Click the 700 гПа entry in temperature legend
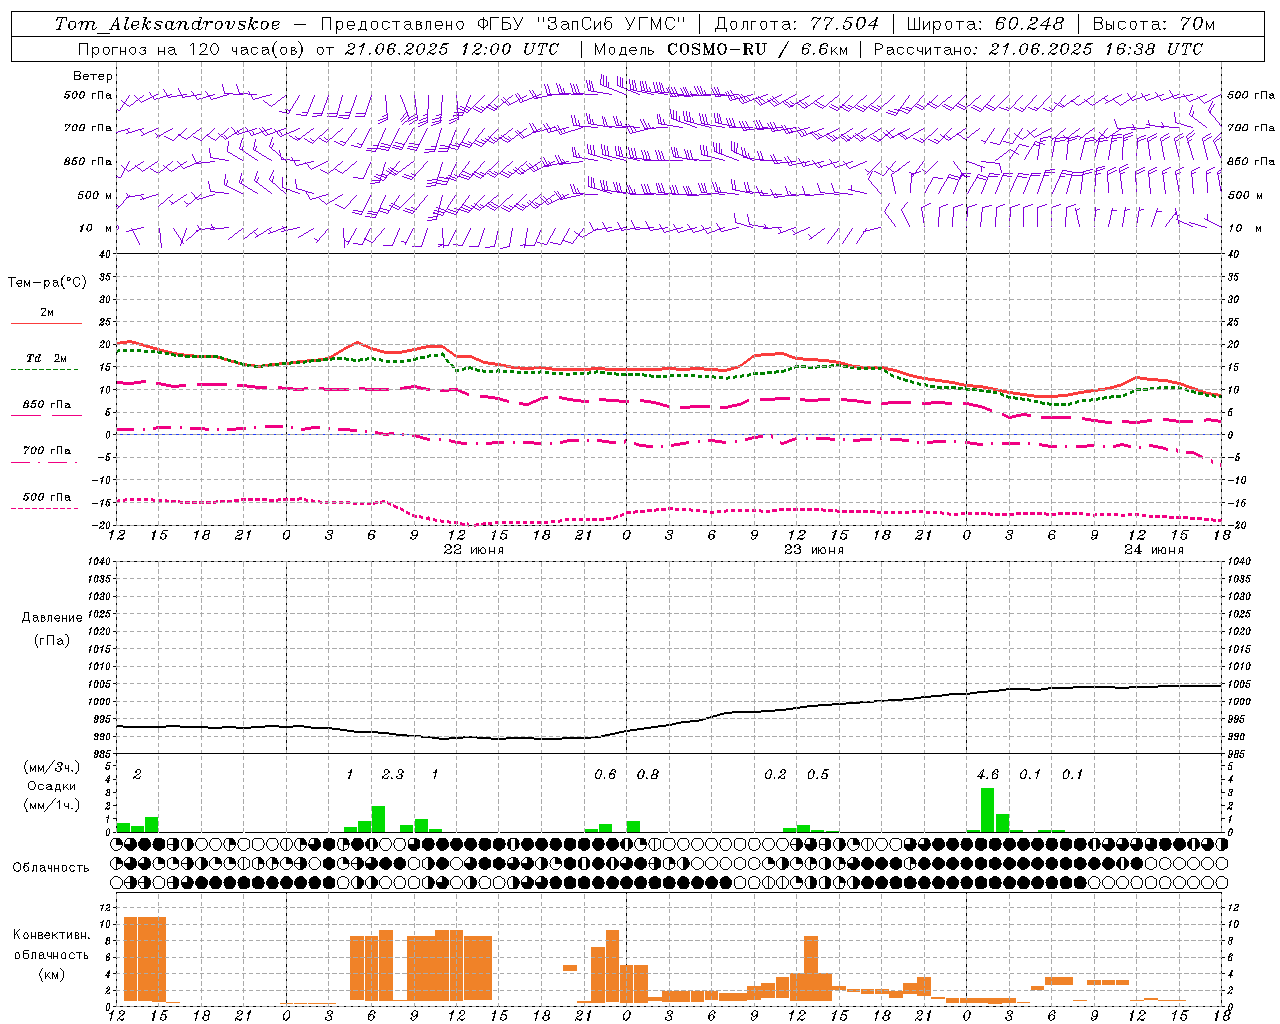Image resolution: width=1280 pixels, height=1024 pixels. coord(47,451)
